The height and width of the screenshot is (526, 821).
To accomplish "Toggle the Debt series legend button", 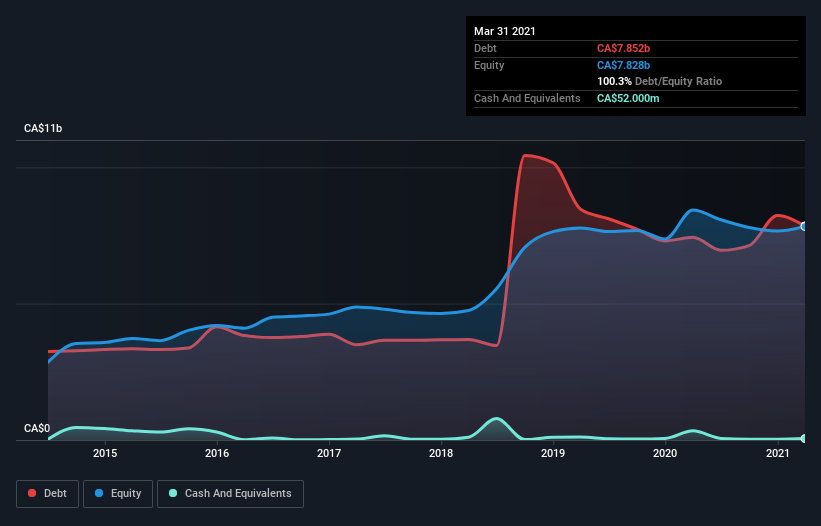I will [x=47, y=494].
